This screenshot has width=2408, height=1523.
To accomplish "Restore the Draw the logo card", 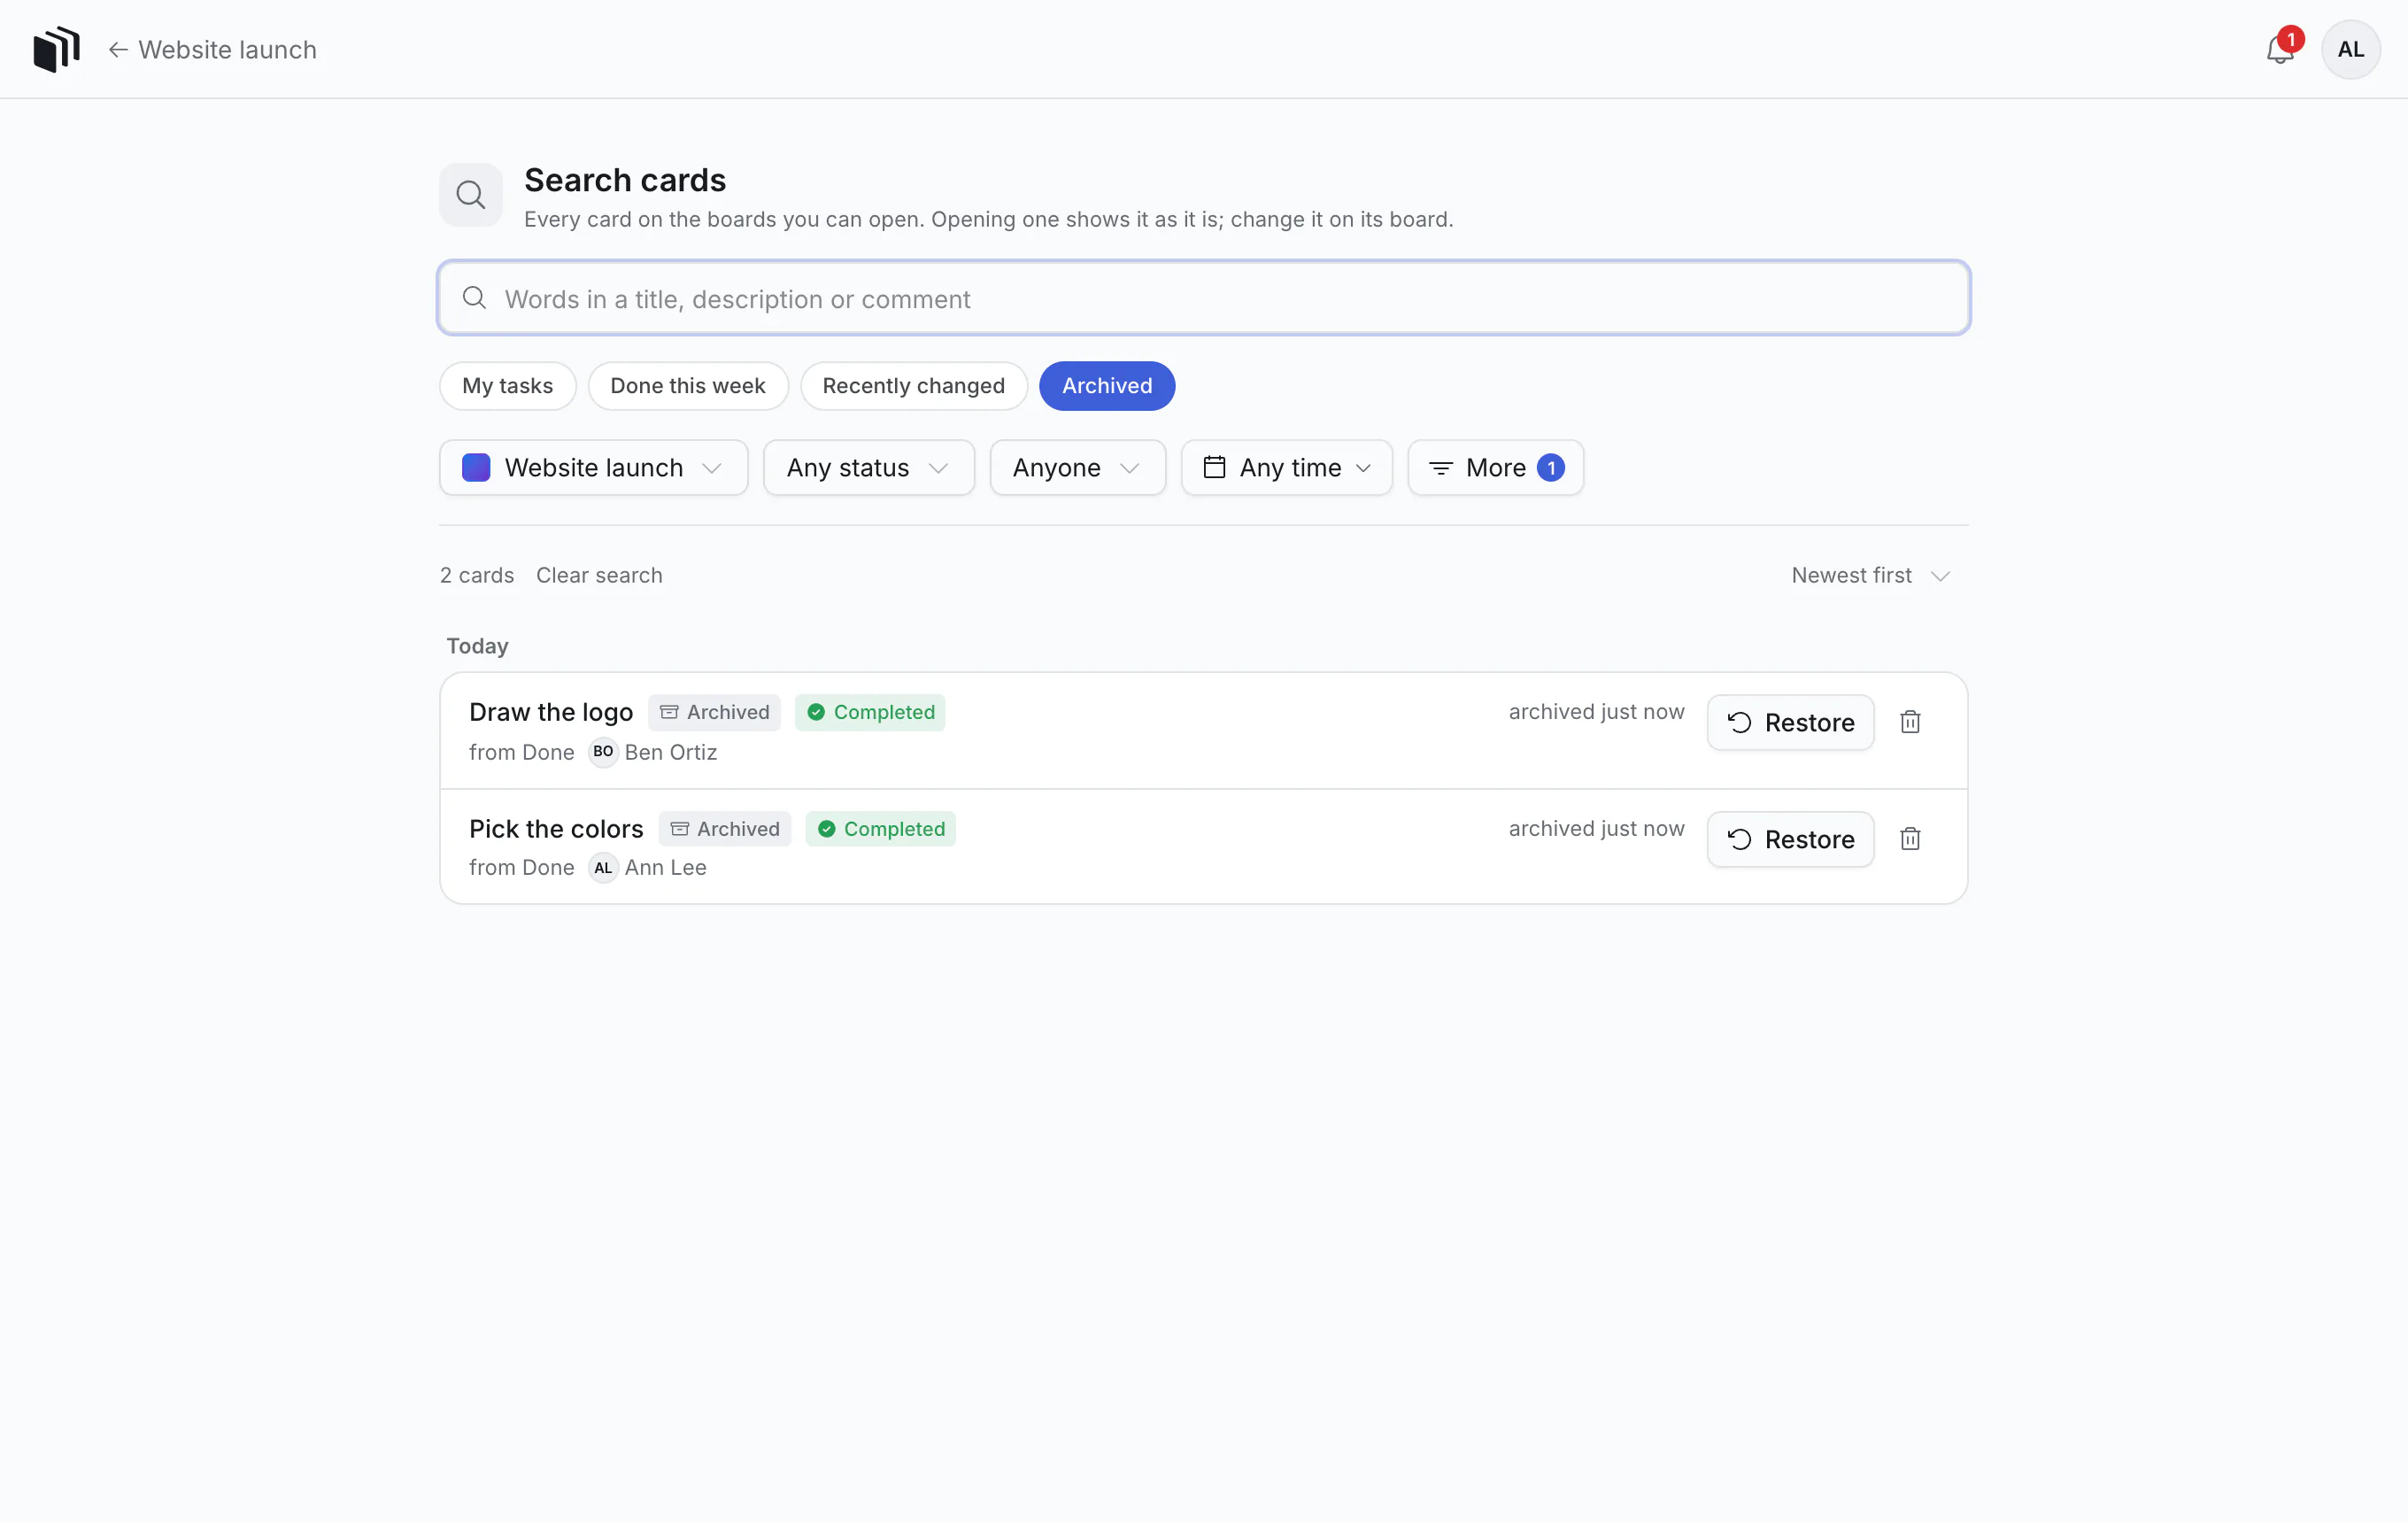I will pos(1790,722).
